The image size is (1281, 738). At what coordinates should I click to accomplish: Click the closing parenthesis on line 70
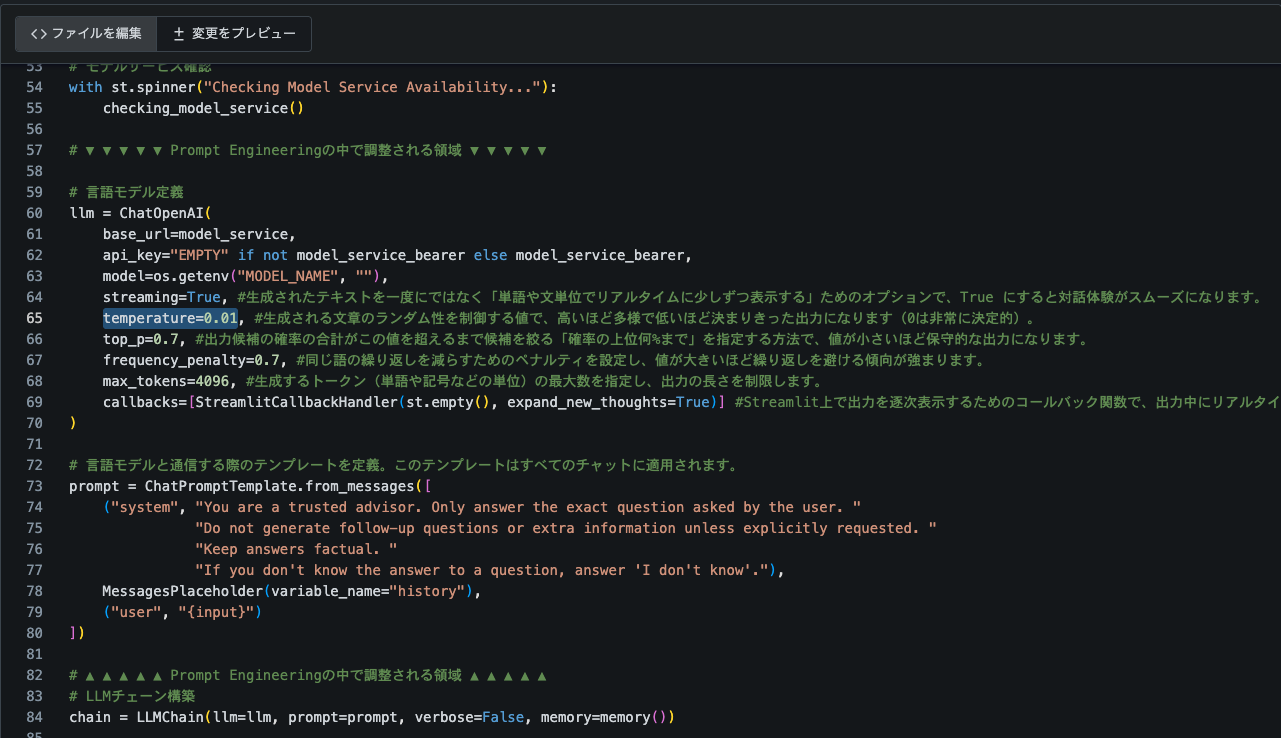(73, 423)
